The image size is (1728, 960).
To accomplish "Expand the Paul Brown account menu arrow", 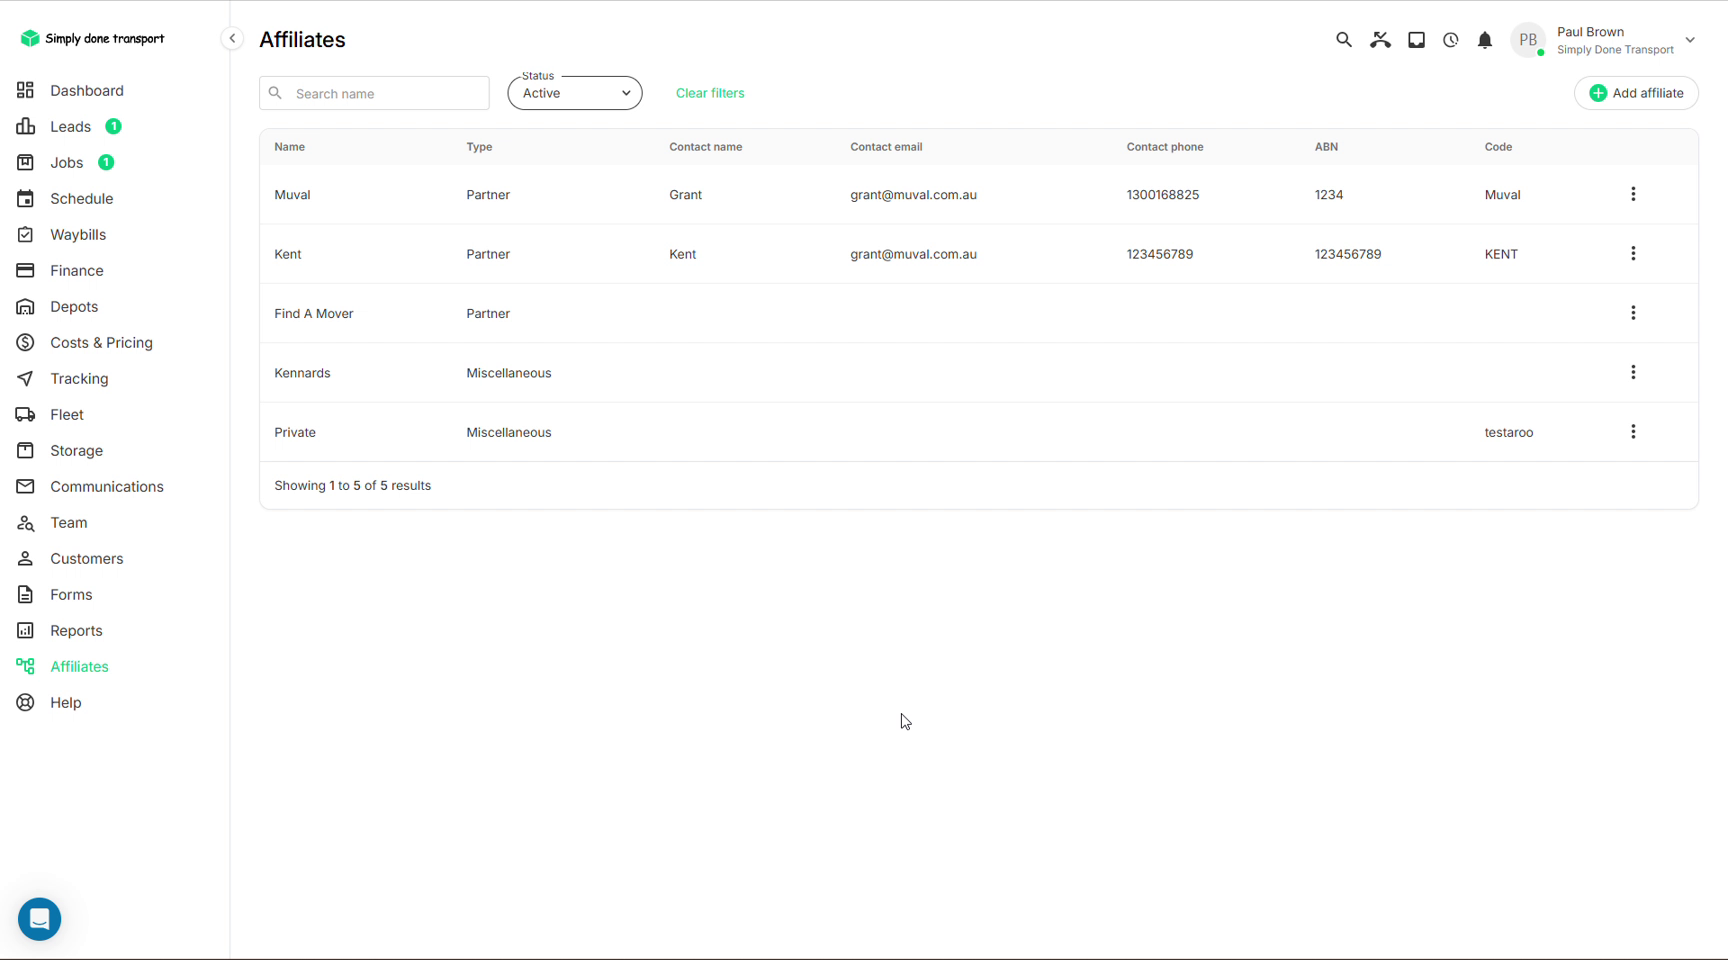I will (1690, 40).
